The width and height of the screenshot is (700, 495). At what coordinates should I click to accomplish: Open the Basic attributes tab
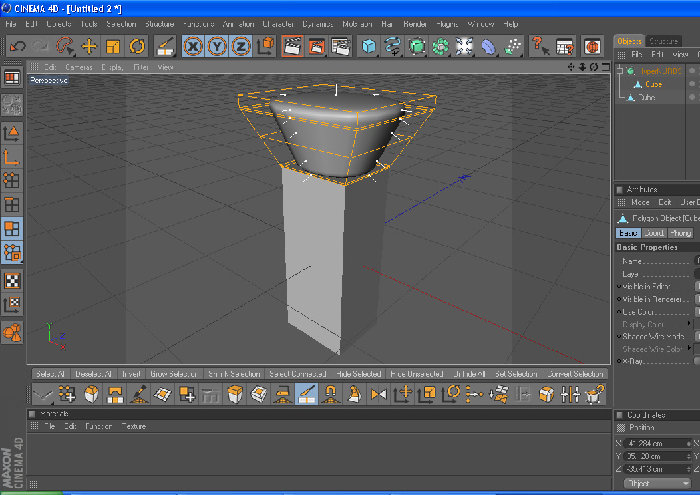tap(628, 233)
